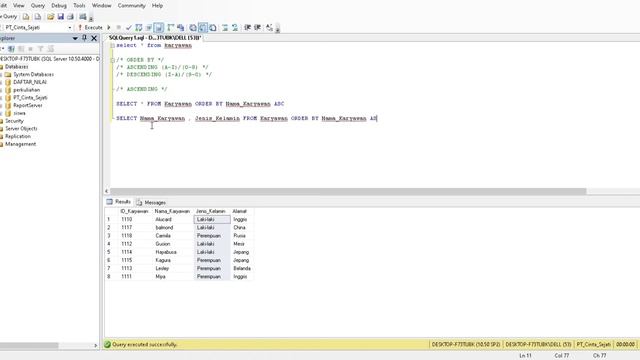Toggle auto-hide pin on Object Explorer
Screen dimensions: 640x360
click(x=84, y=38)
